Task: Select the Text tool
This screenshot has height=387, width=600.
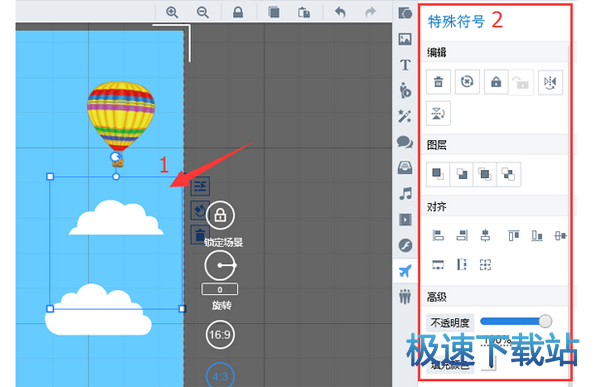Action: tap(405, 65)
